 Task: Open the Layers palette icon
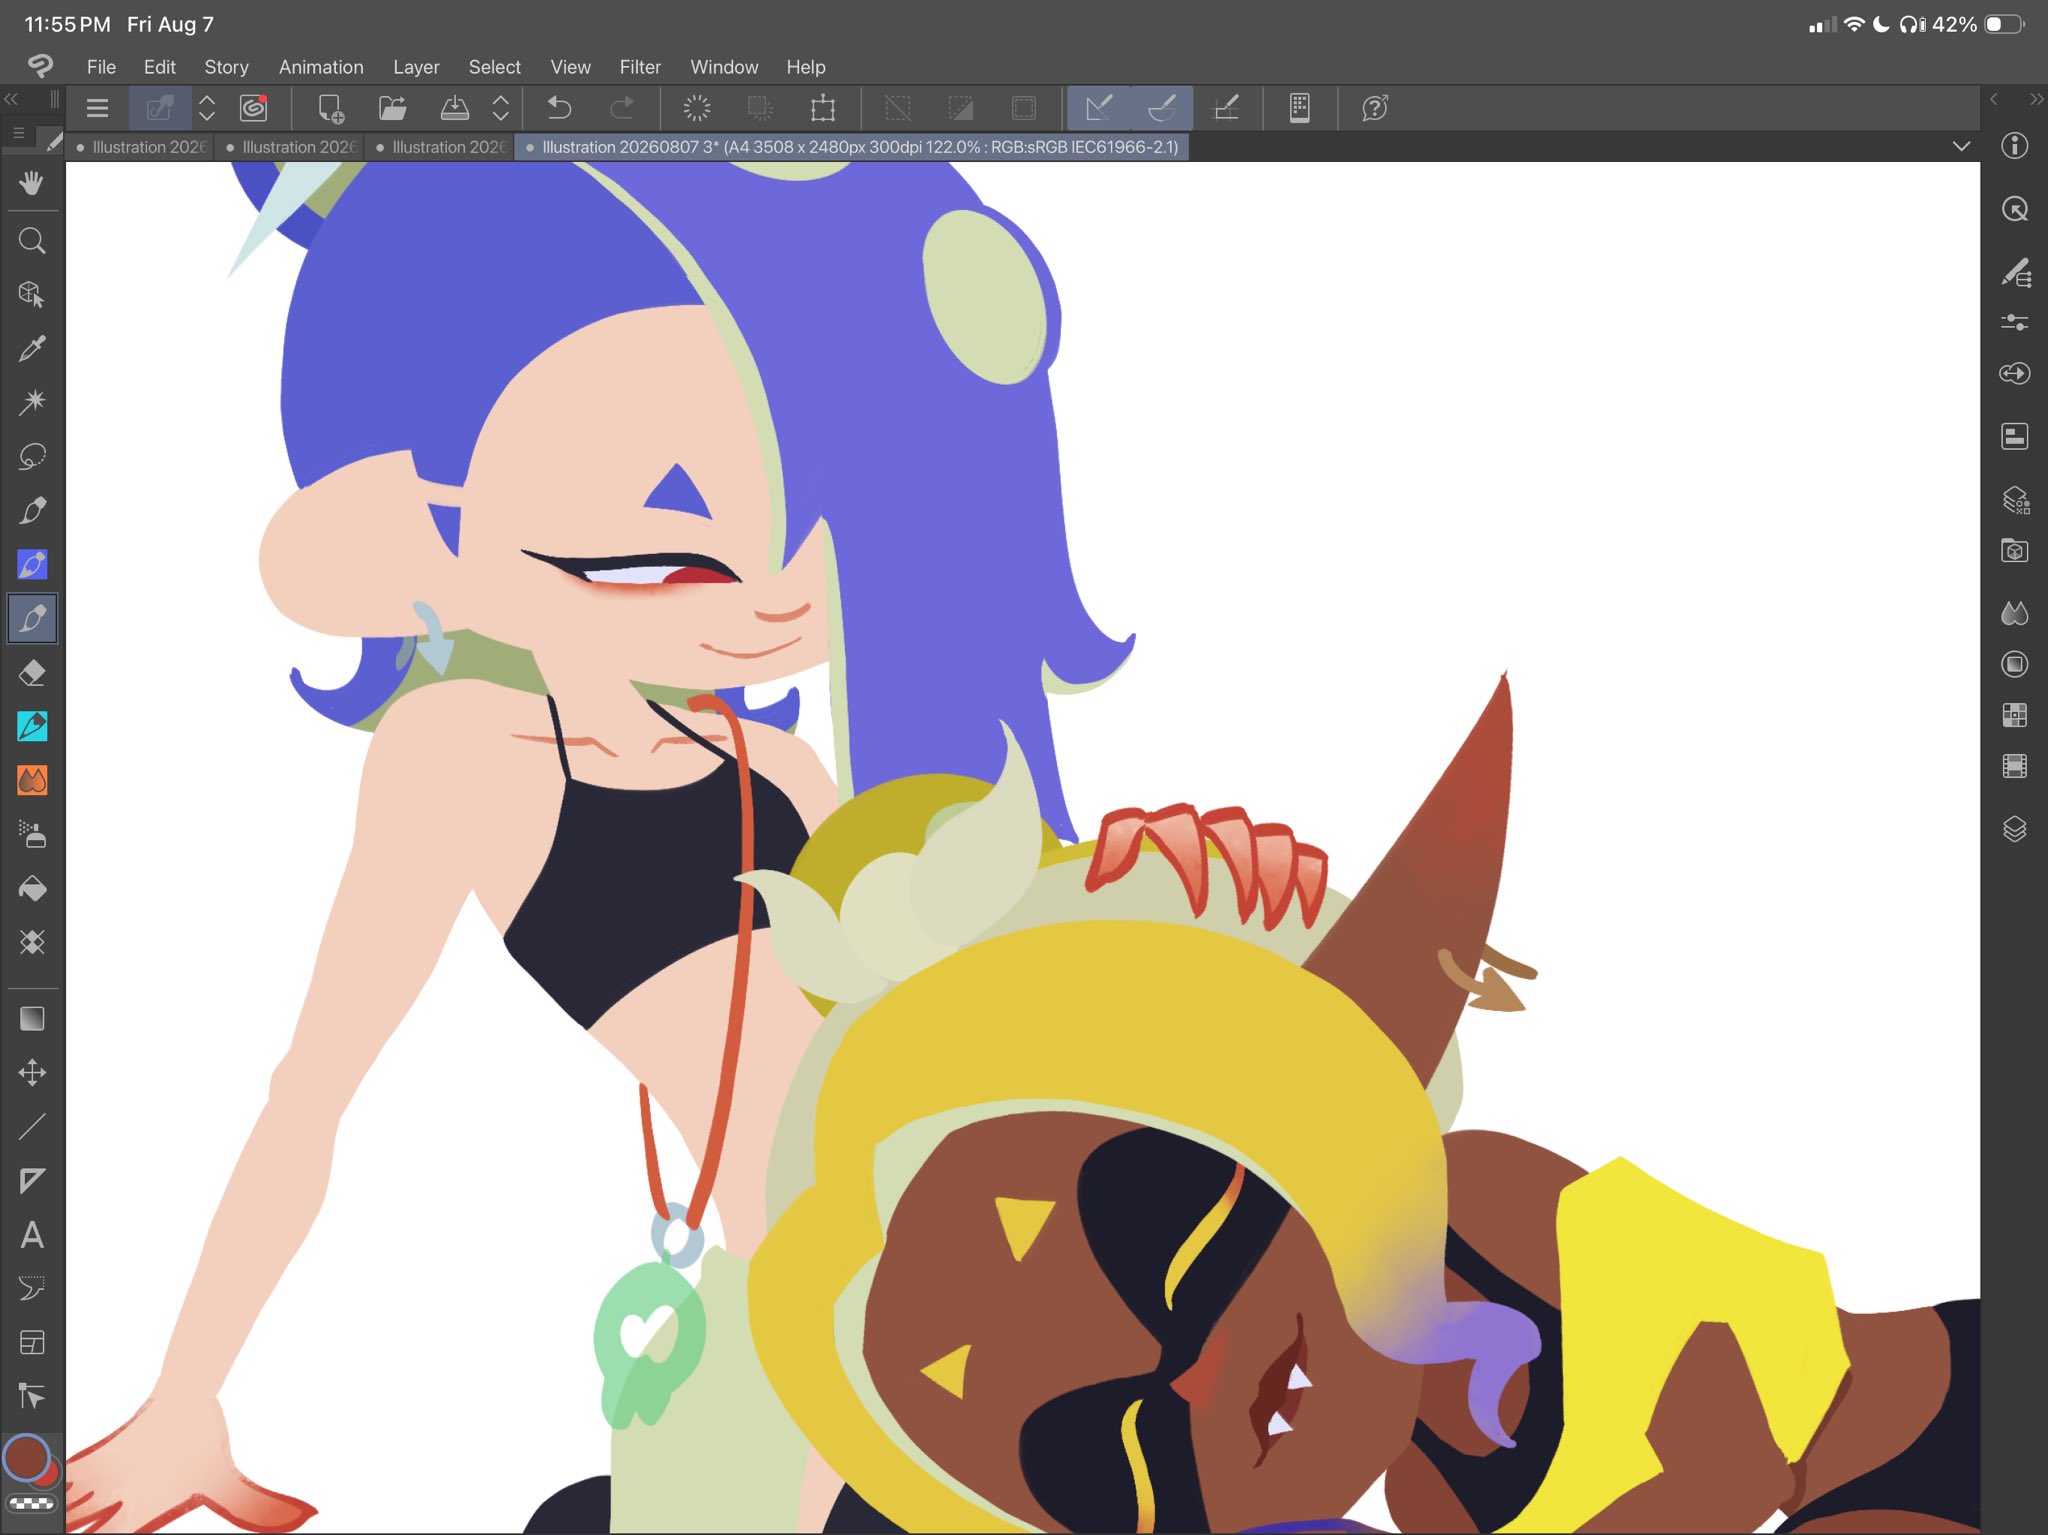2015,829
